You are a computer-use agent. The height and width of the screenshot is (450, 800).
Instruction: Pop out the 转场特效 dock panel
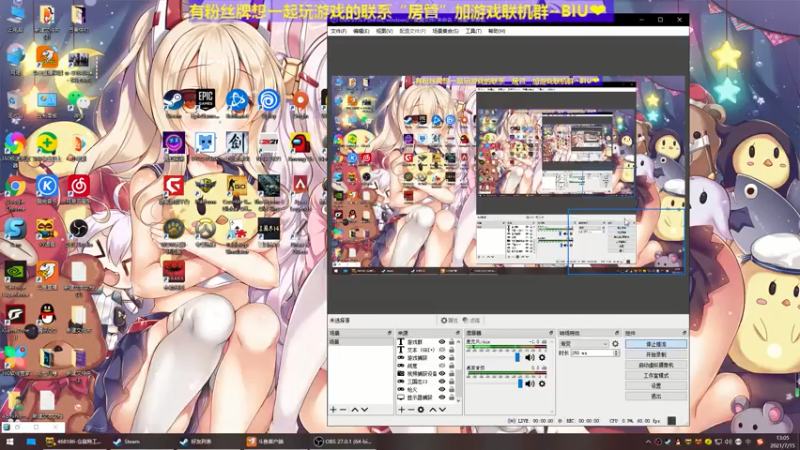point(617,333)
